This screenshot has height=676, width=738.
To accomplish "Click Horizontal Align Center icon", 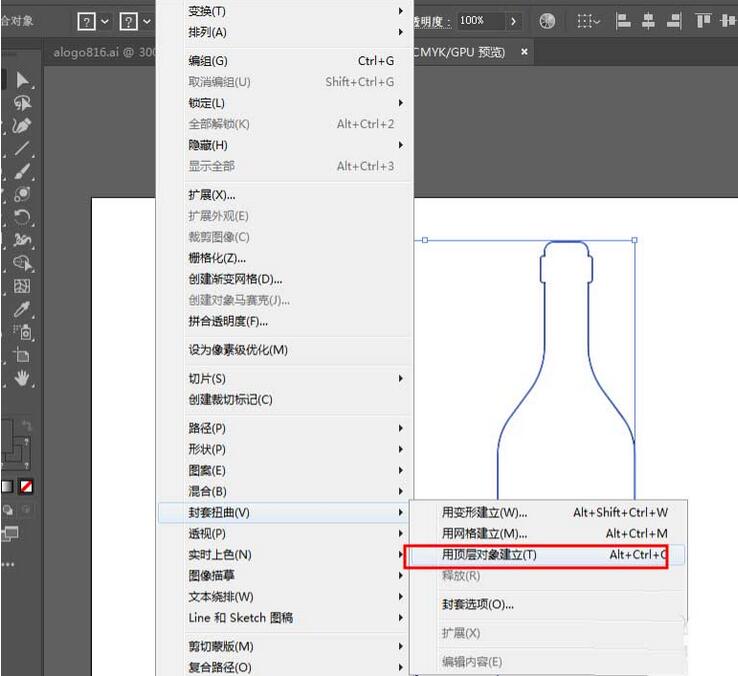I will 649,21.
